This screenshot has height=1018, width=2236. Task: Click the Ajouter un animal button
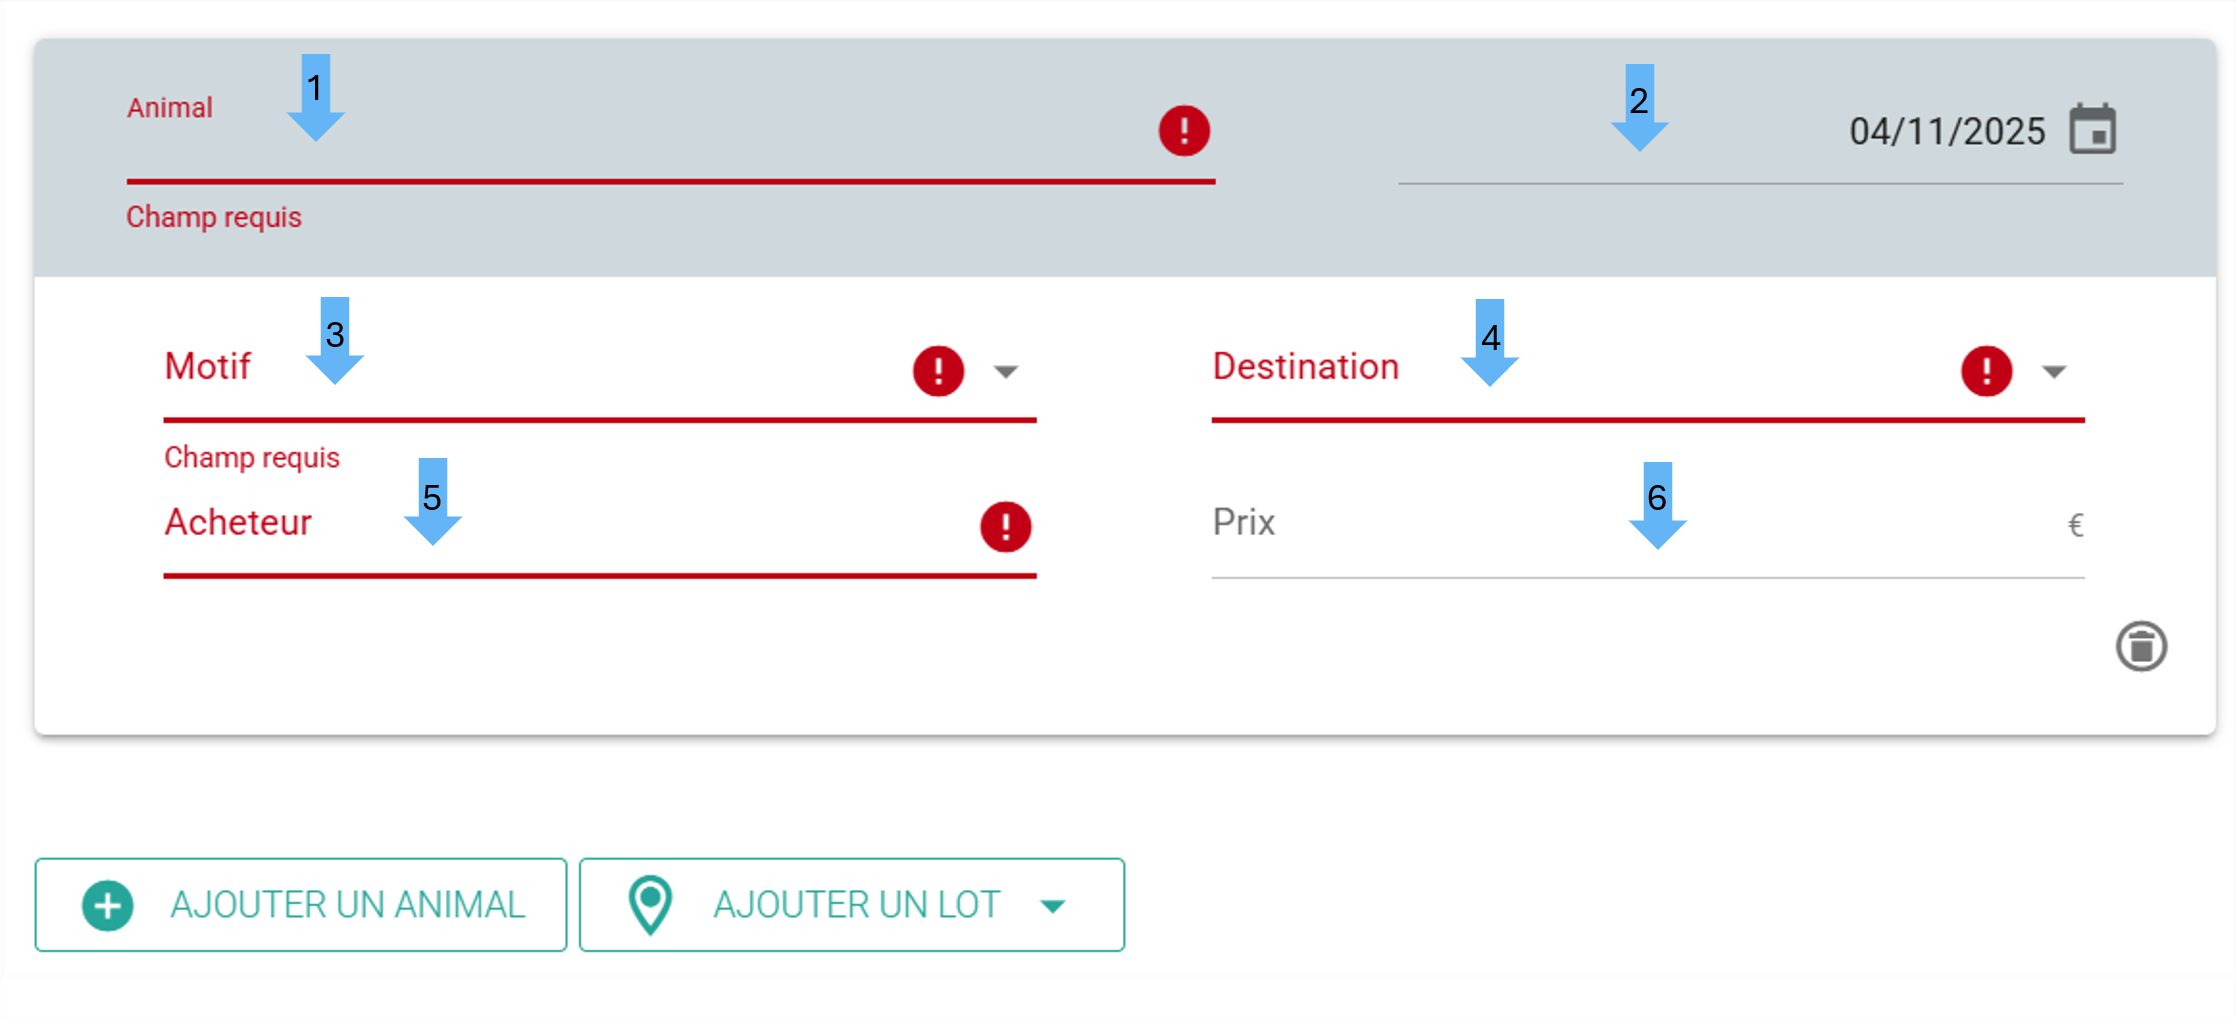(301, 905)
